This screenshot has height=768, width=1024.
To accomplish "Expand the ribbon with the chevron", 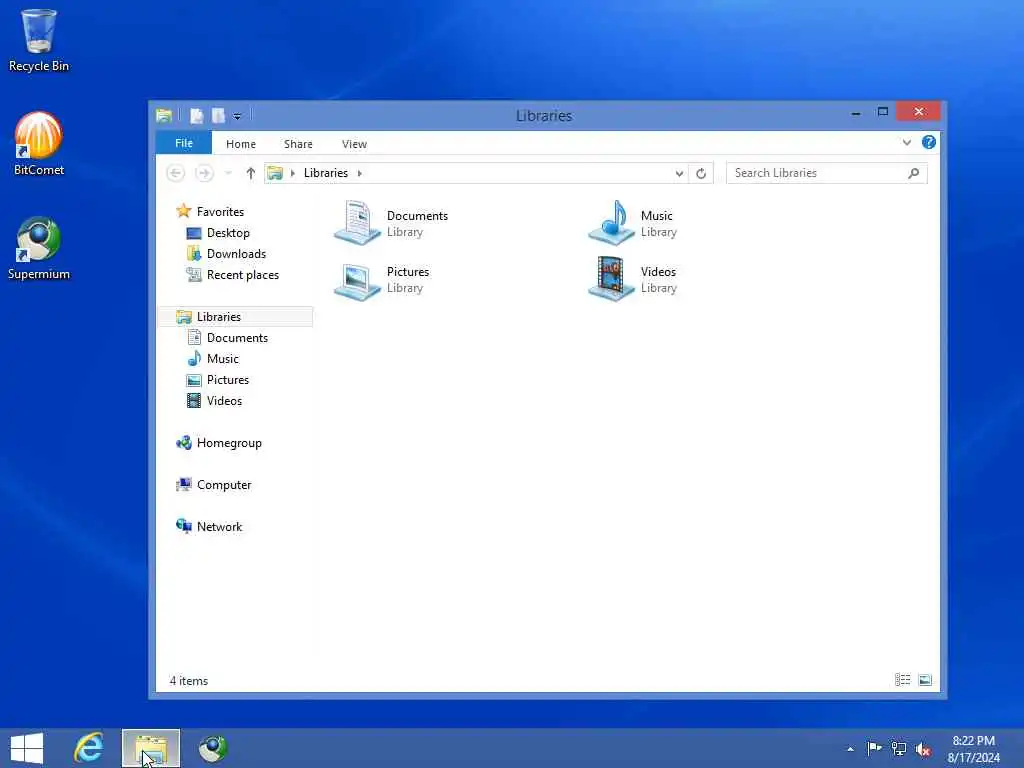I will pyautogui.click(x=906, y=142).
